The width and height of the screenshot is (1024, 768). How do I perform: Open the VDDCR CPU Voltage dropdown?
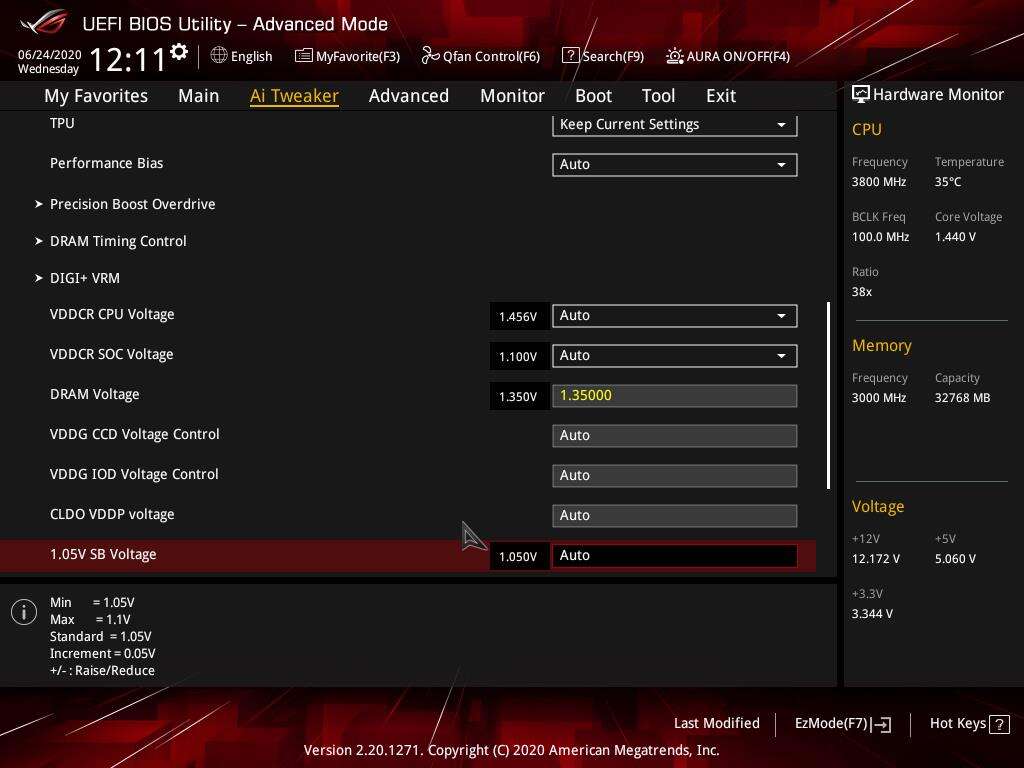[x=674, y=316]
